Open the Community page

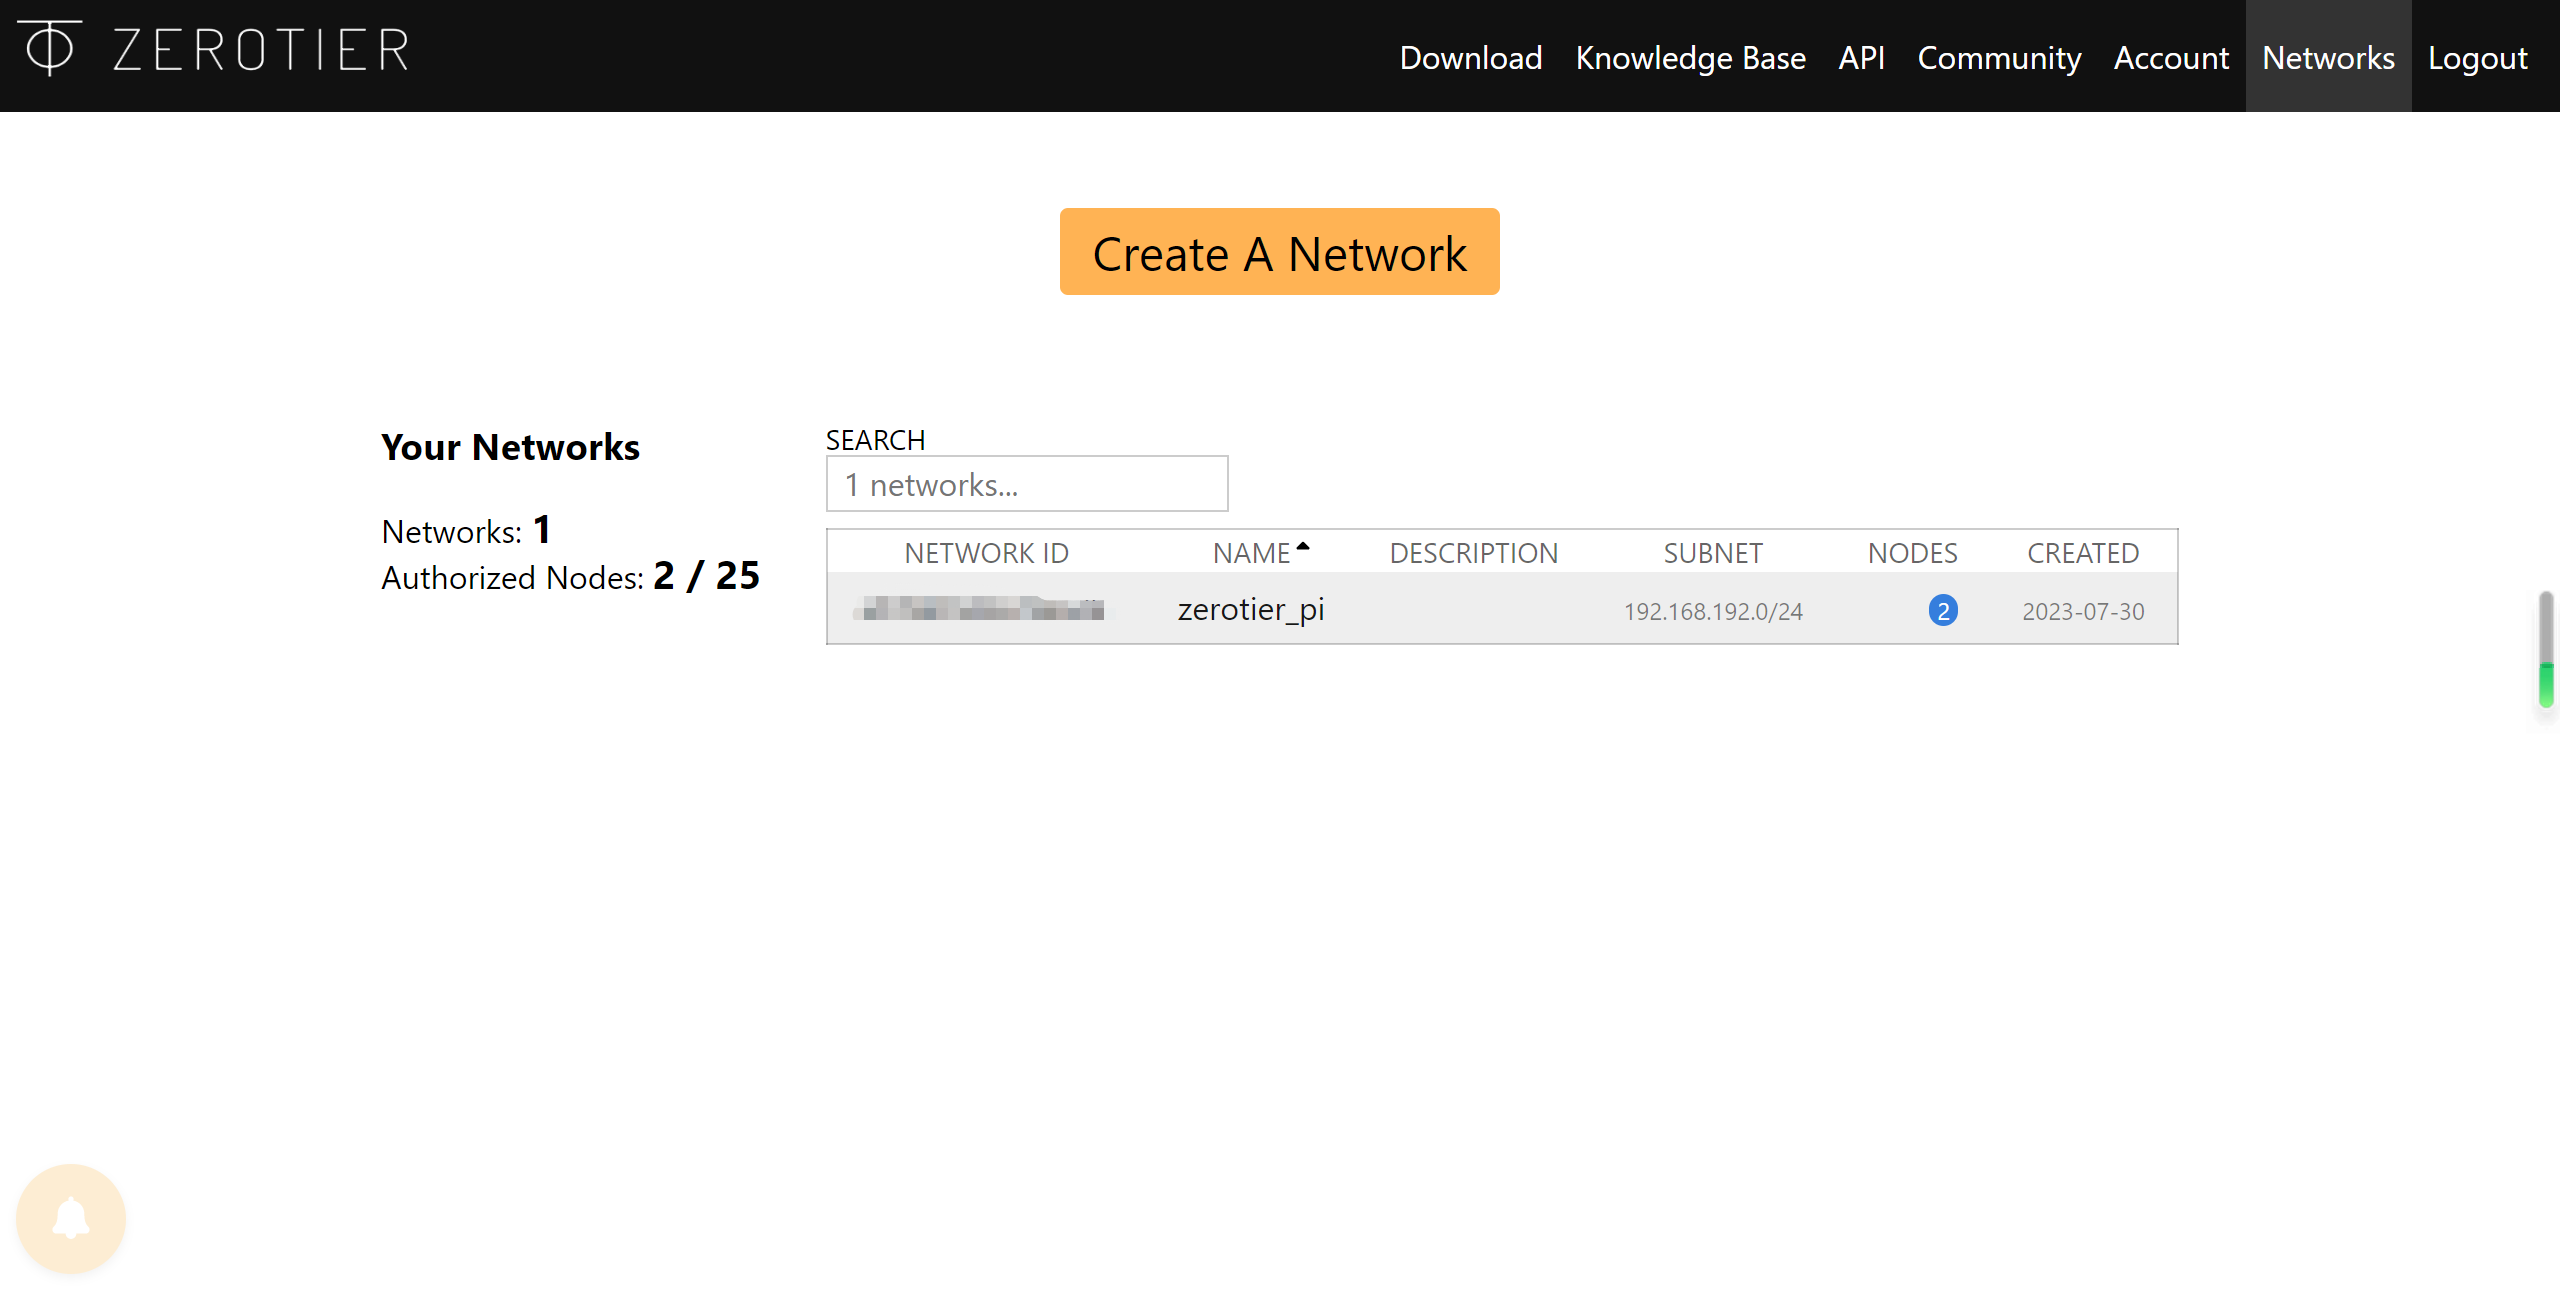[x=1999, y=58]
